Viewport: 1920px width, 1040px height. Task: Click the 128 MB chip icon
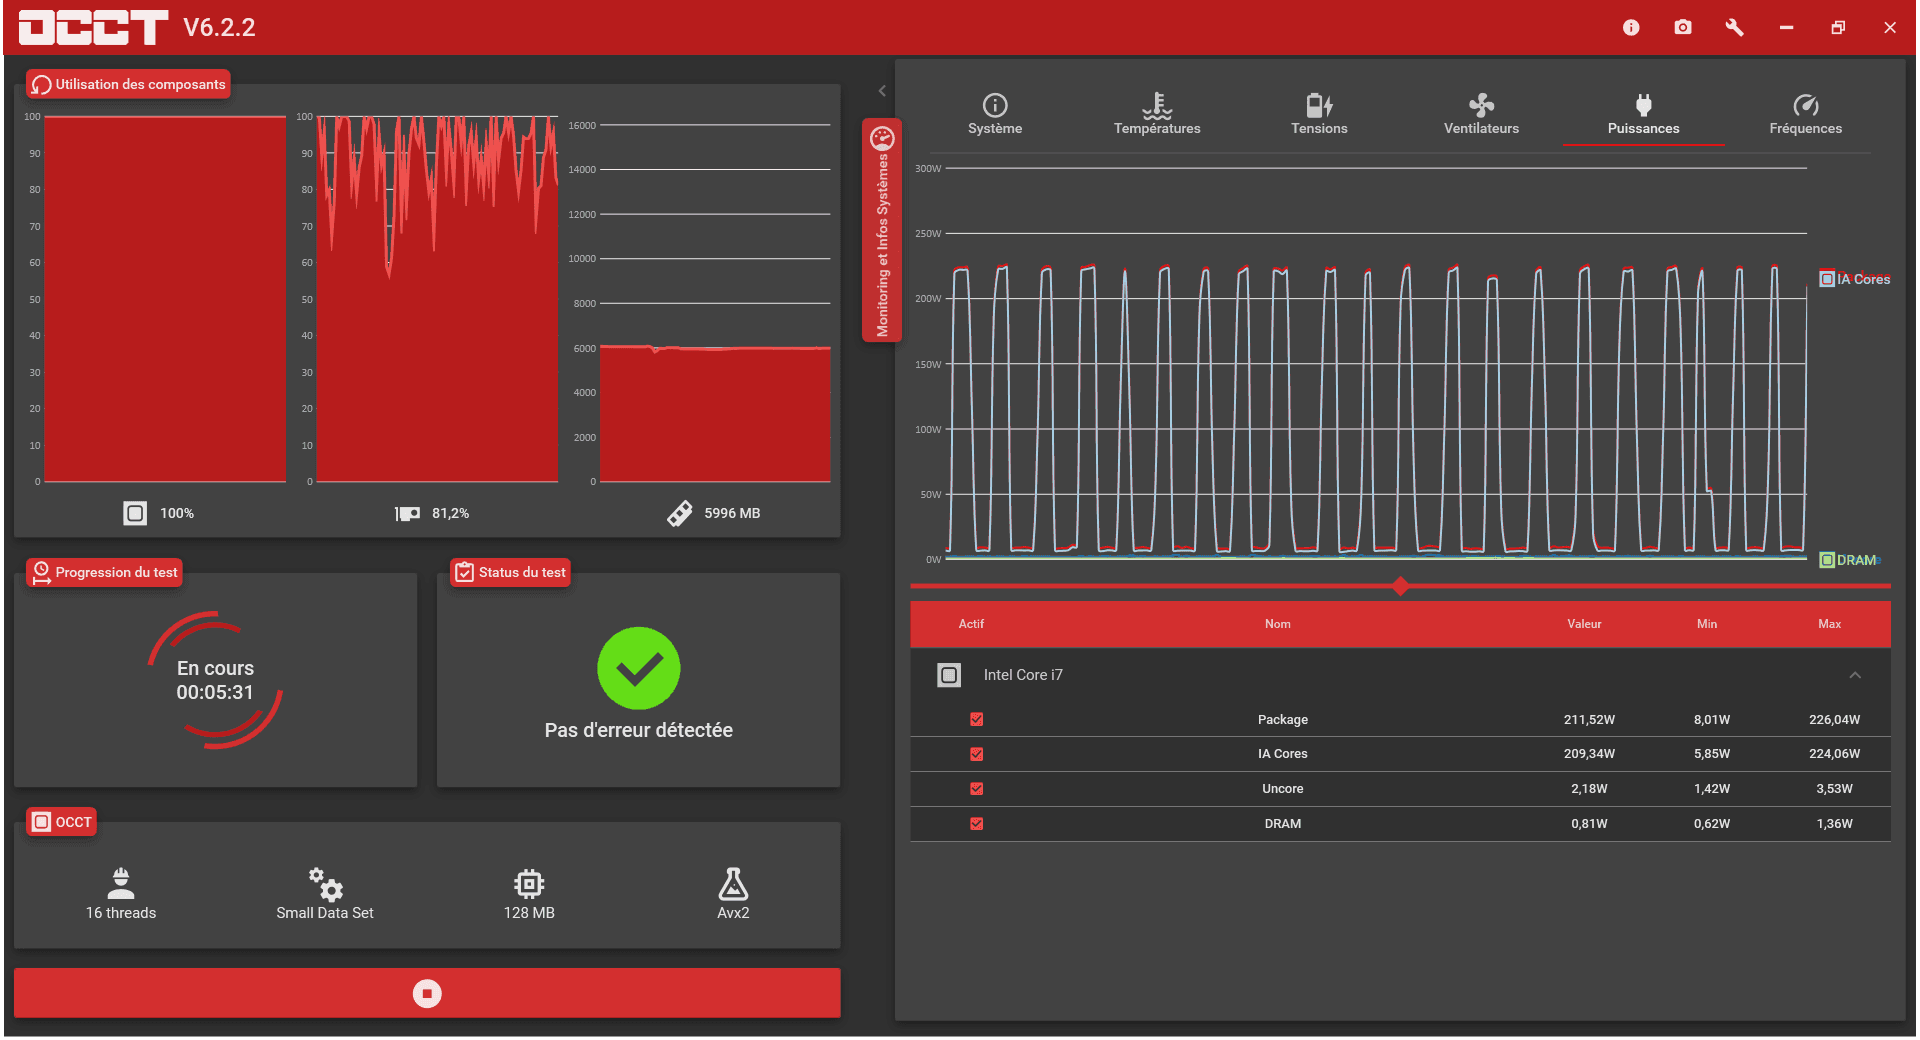[529, 884]
